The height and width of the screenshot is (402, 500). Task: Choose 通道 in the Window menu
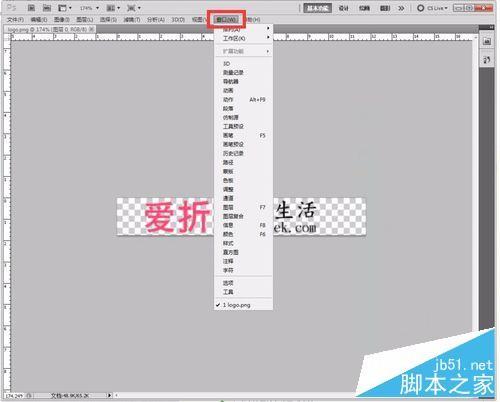(x=243, y=198)
